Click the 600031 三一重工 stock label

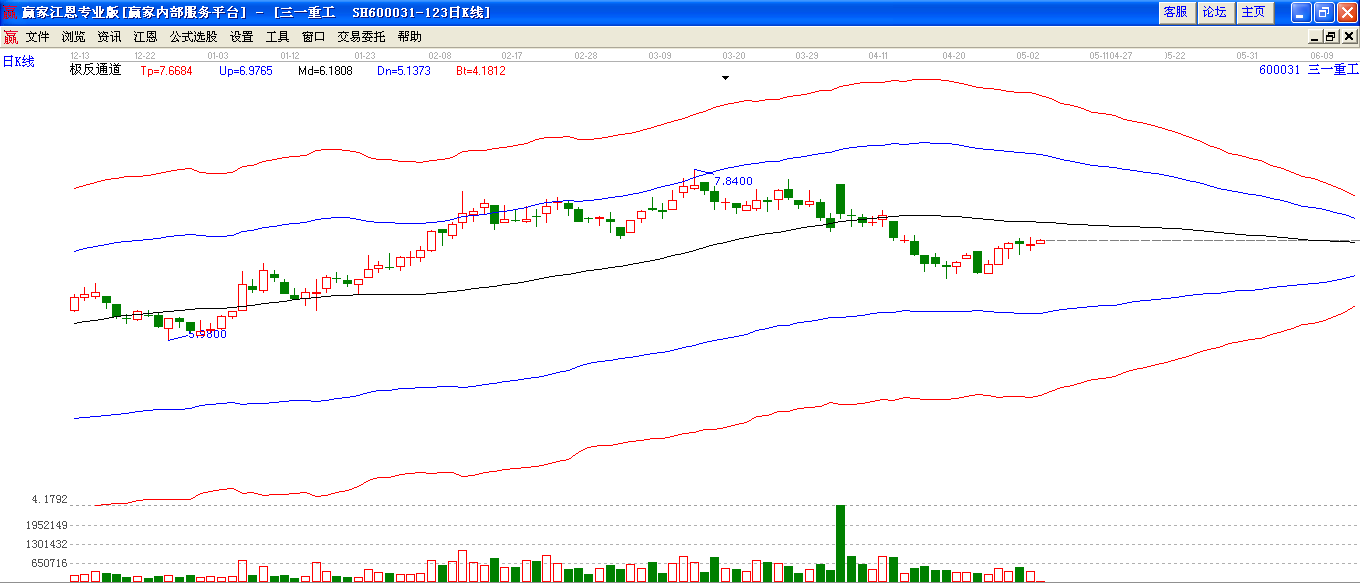[1309, 70]
